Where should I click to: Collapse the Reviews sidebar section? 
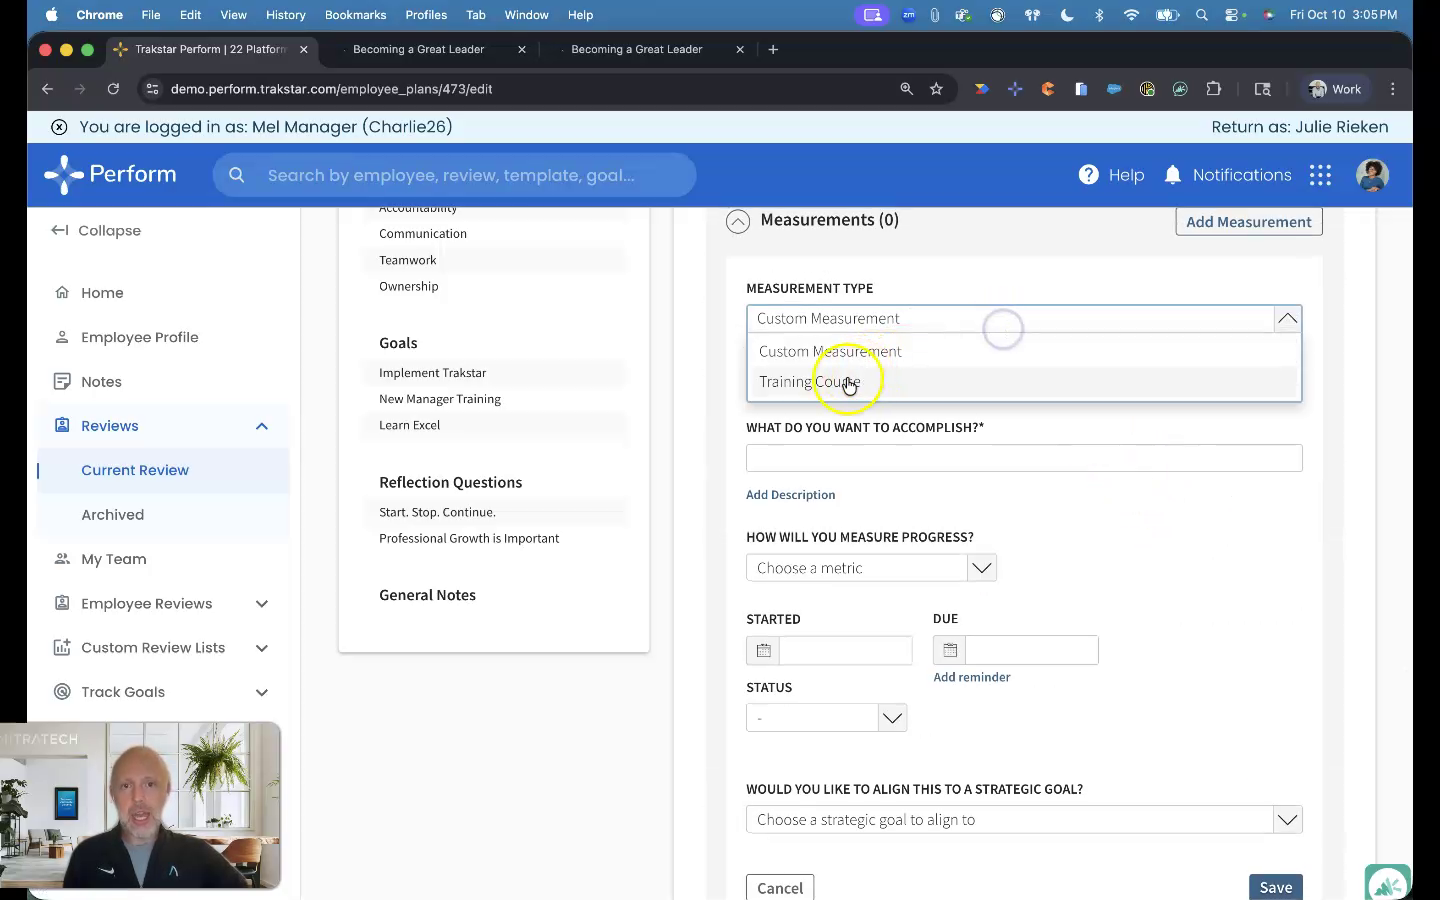tap(262, 426)
